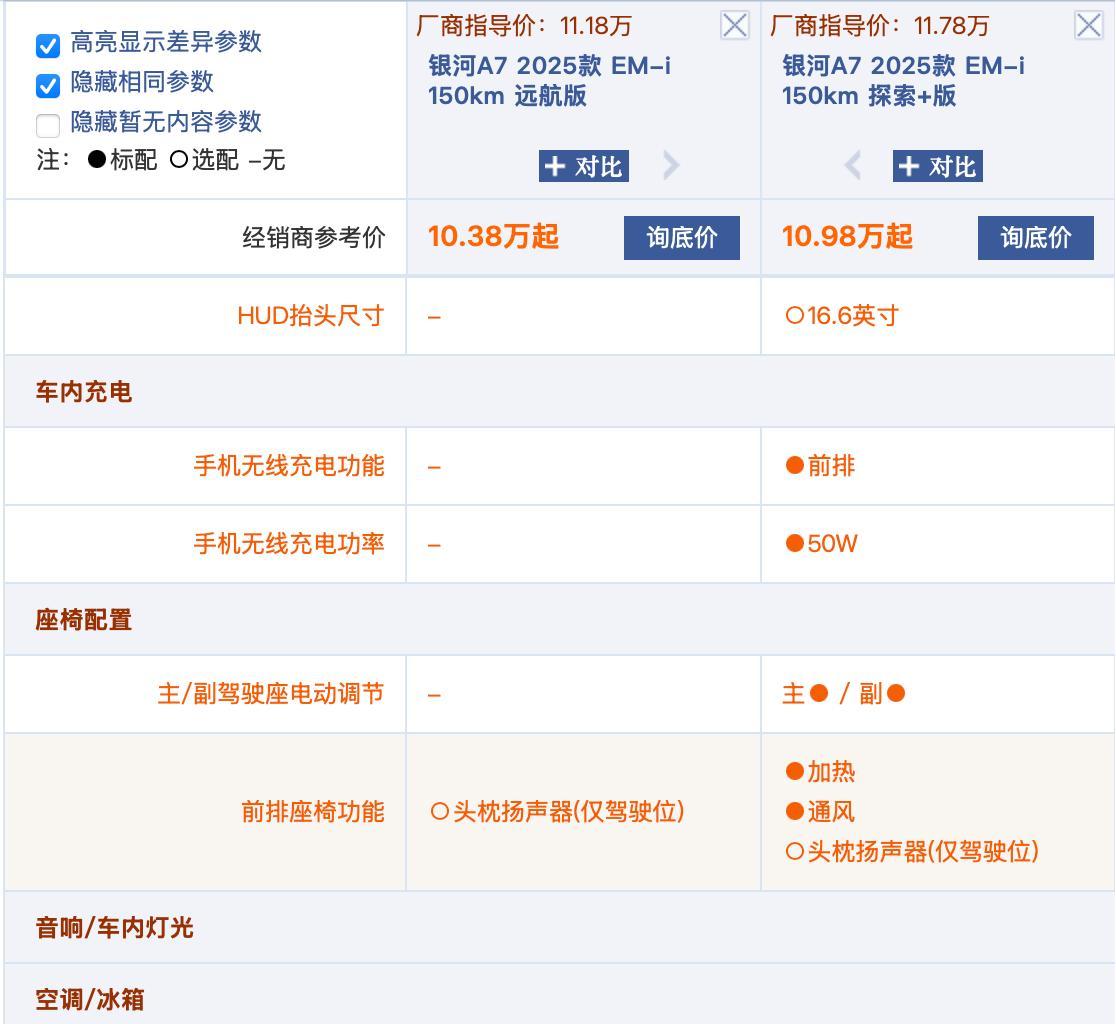Click 头枕扬声器(仅驾驶位) in 远航版 column

[x=557, y=812]
